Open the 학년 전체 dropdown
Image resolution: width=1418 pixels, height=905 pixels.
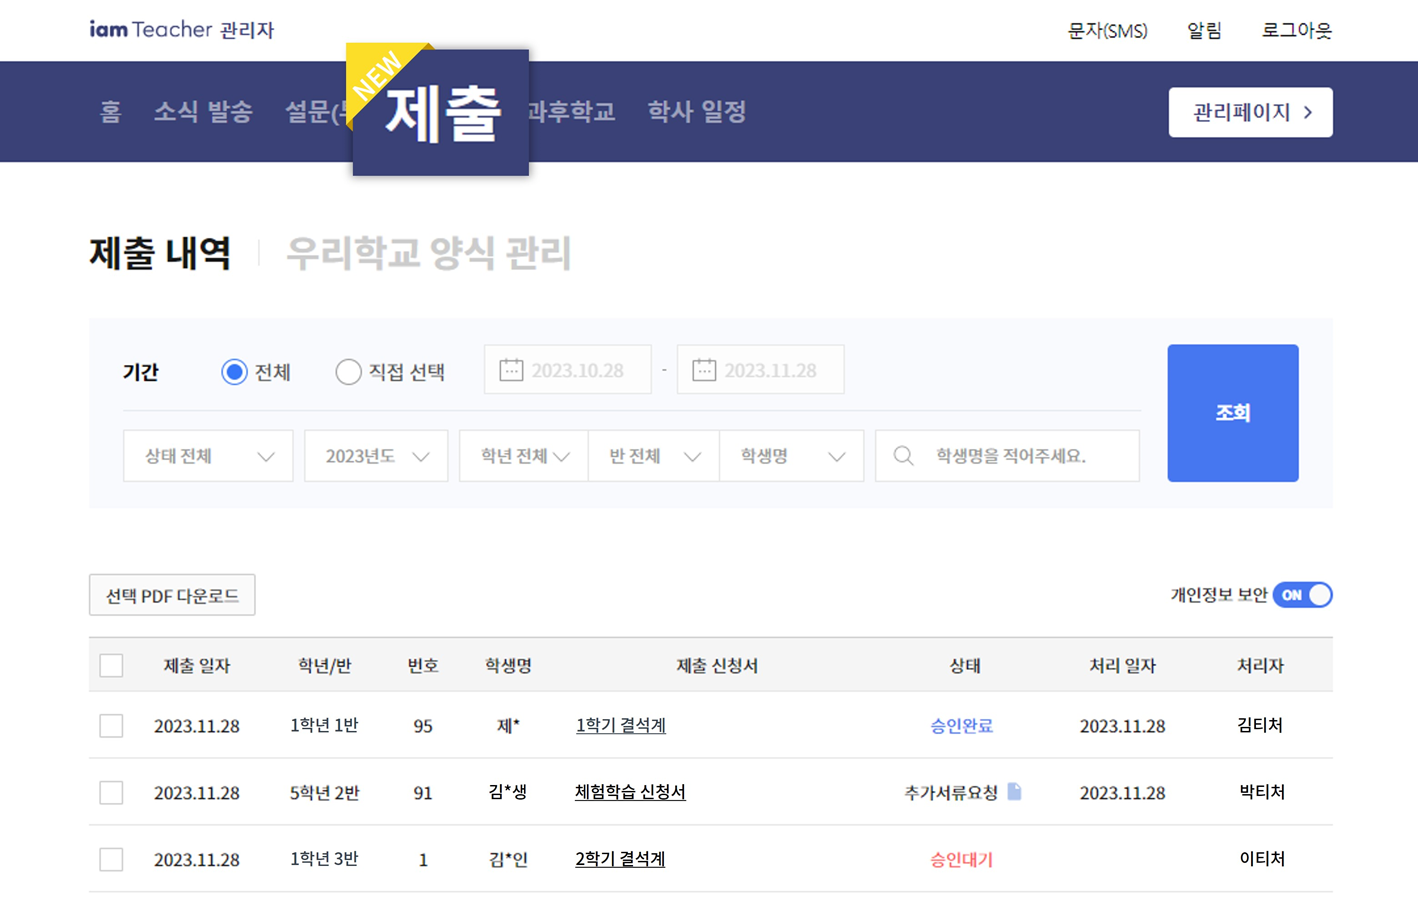524,456
